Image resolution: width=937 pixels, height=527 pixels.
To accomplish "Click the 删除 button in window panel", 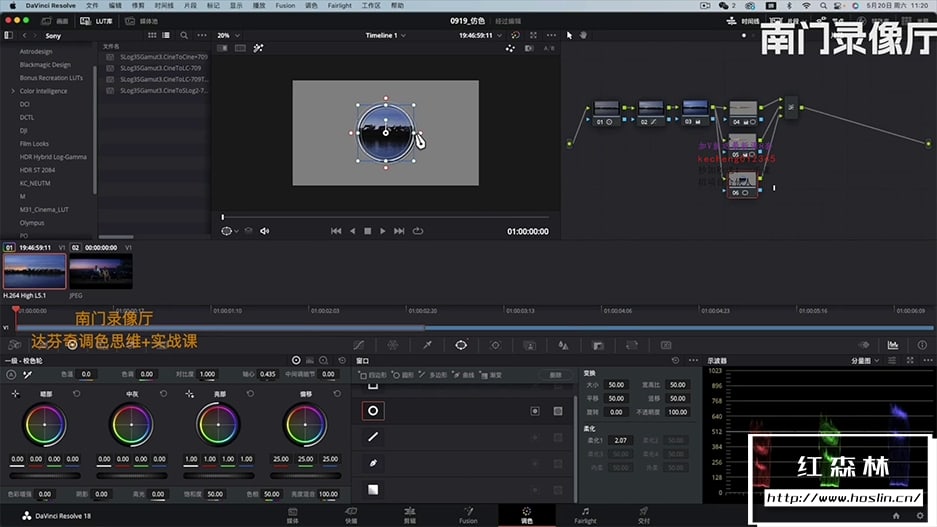I will 556,374.
